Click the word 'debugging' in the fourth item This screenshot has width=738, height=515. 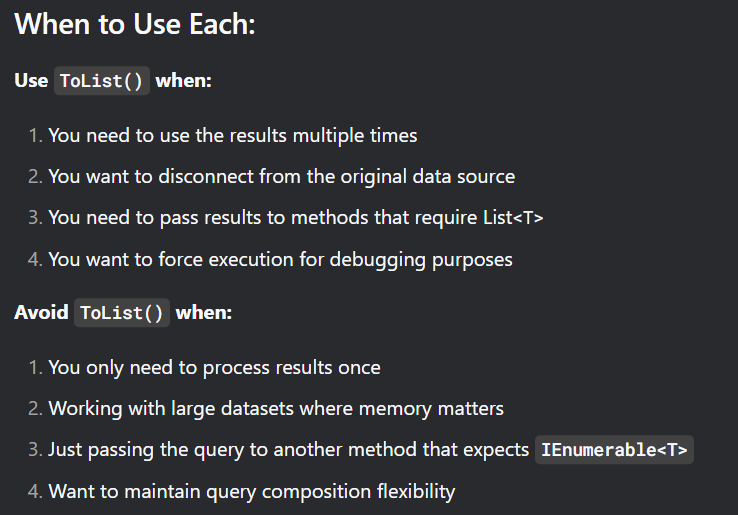point(377,260)
